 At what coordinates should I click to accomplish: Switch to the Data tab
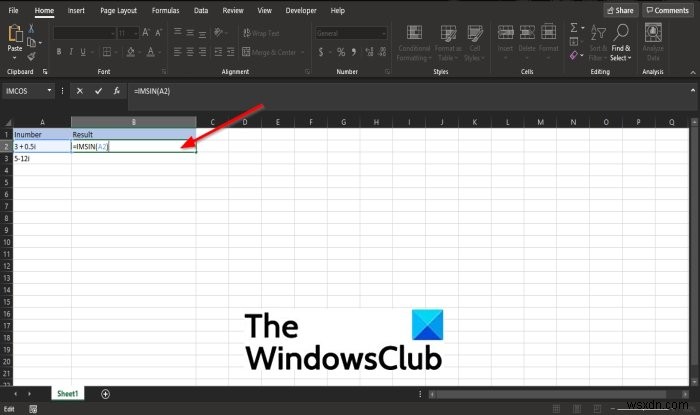click(x=201, y=10)
